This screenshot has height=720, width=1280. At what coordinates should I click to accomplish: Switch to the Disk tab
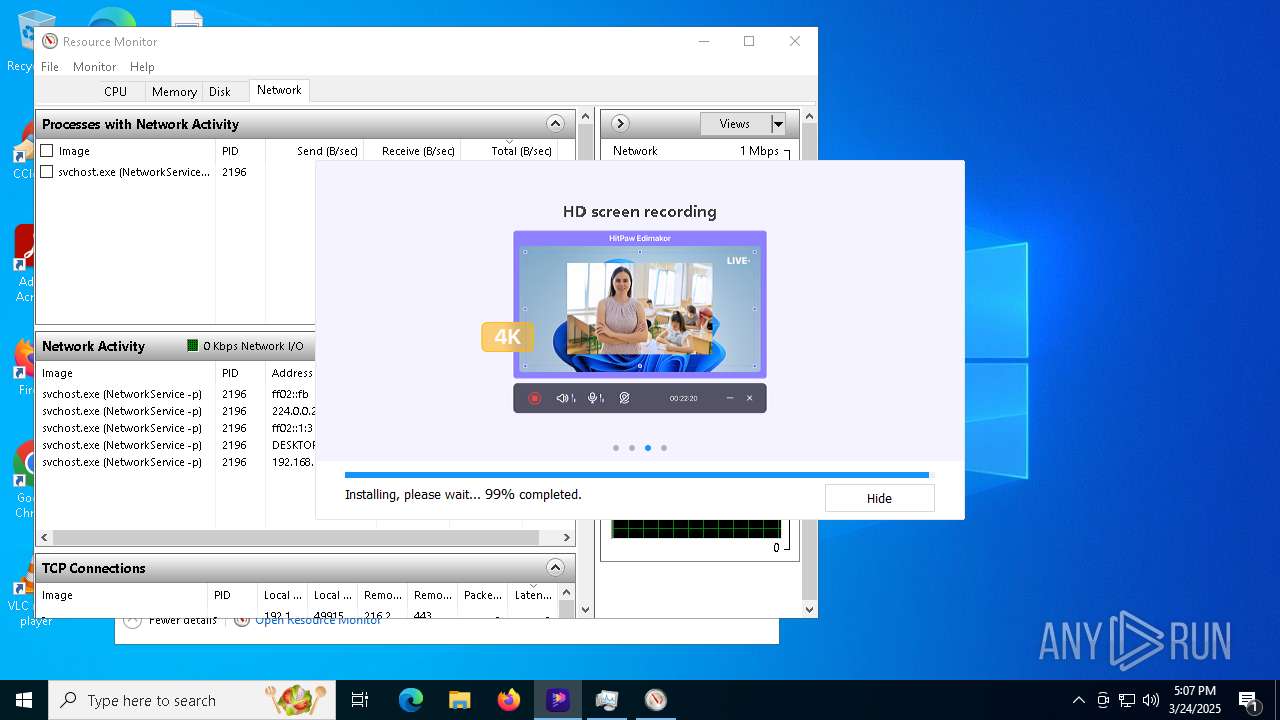(x=220, y=91)
